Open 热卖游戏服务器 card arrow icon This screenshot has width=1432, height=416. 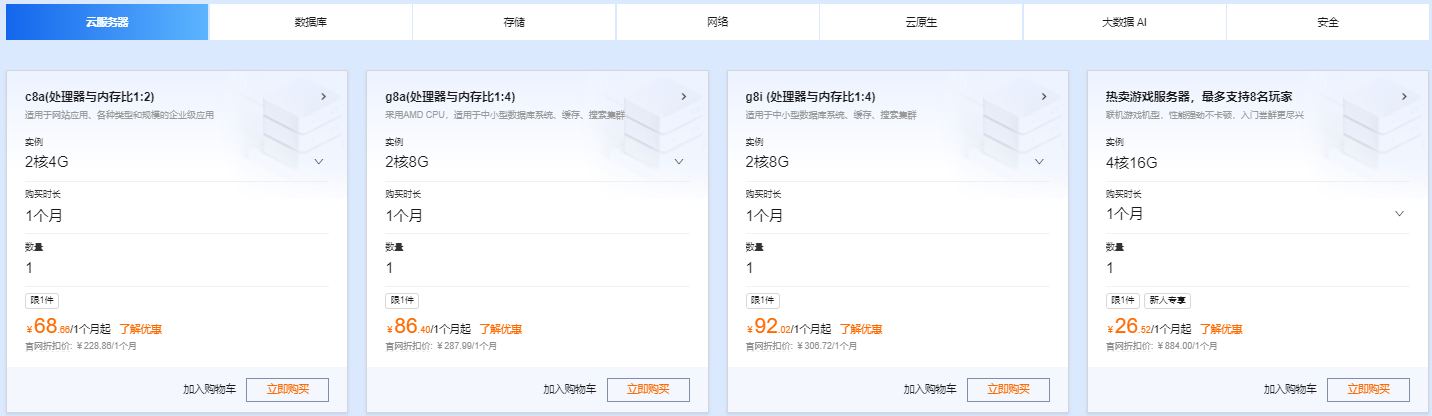coord(1404,97)
